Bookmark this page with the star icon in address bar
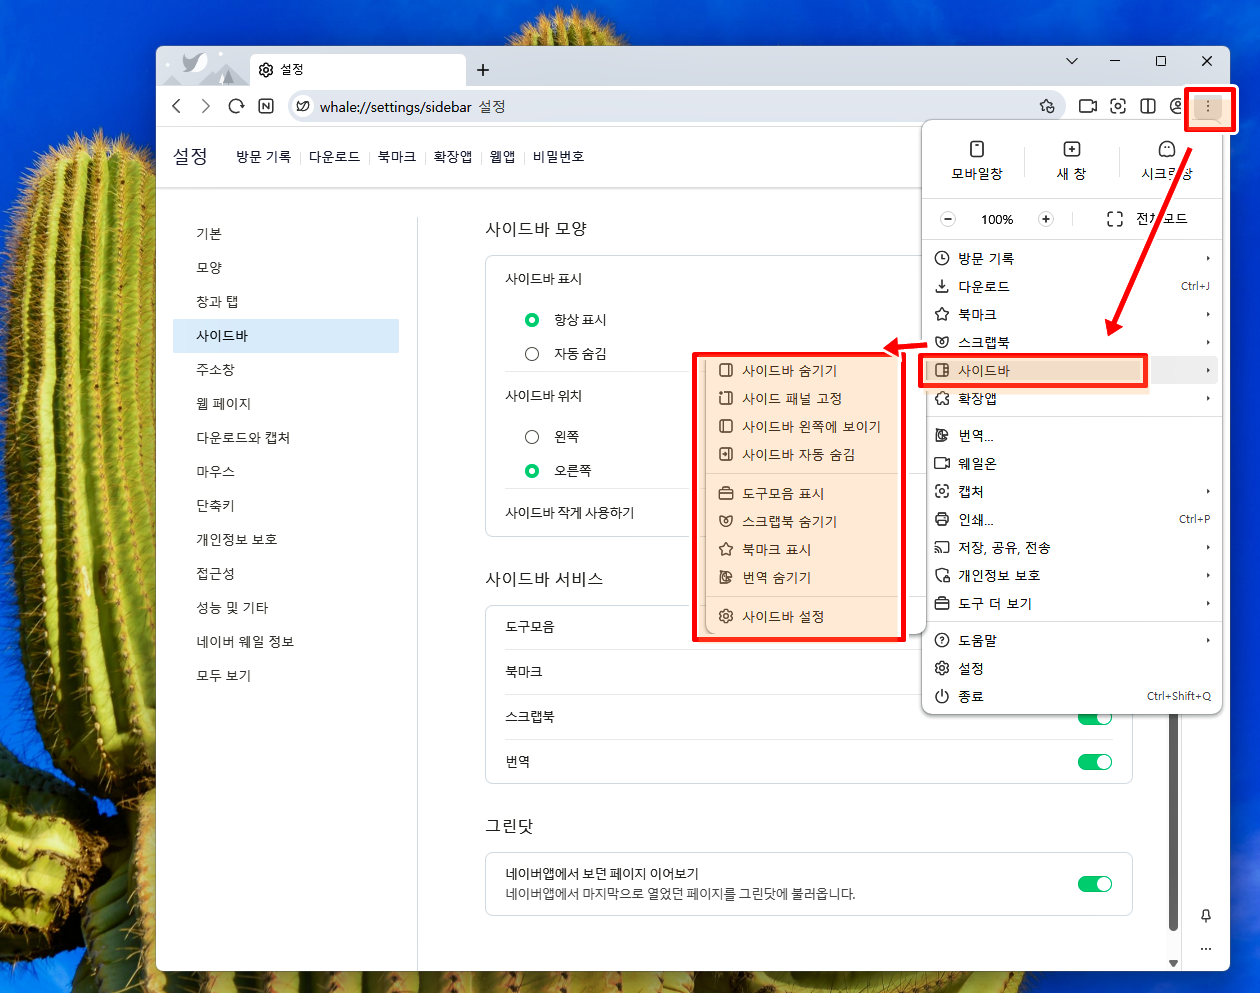 coord(1047,106)
